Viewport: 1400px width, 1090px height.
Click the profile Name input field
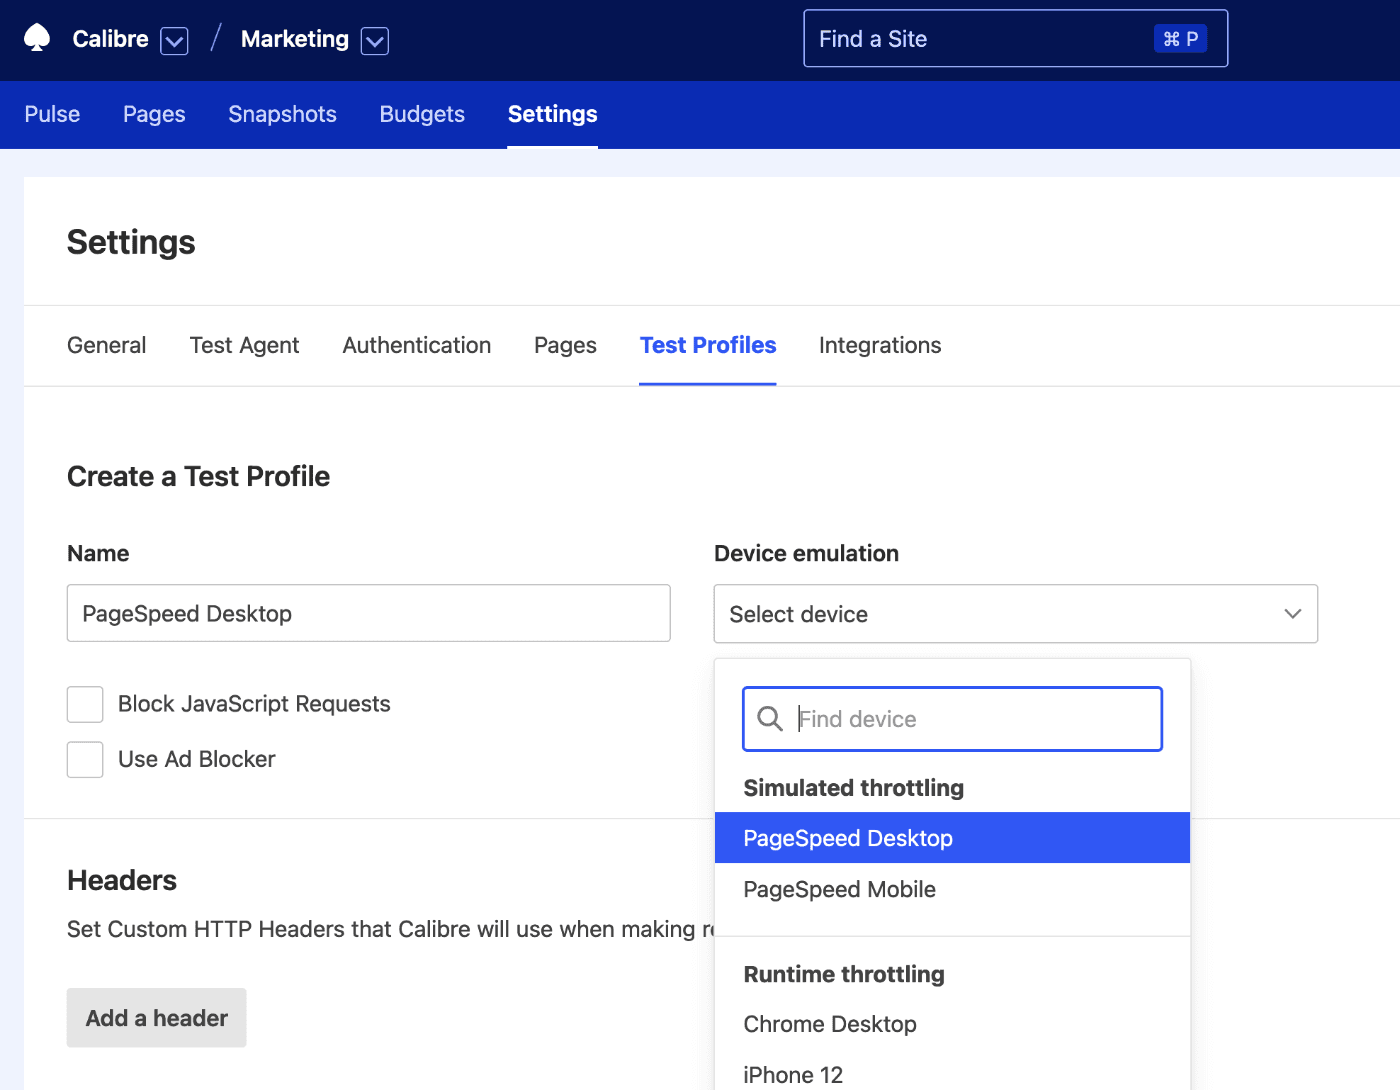(x=368, y=613)
